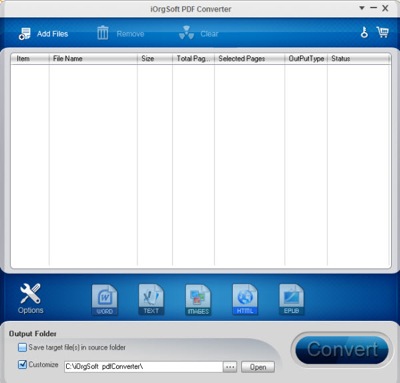Select IMAGES output format icon
Viewport: 400px width, 383px height.
[x=198, y=300]
